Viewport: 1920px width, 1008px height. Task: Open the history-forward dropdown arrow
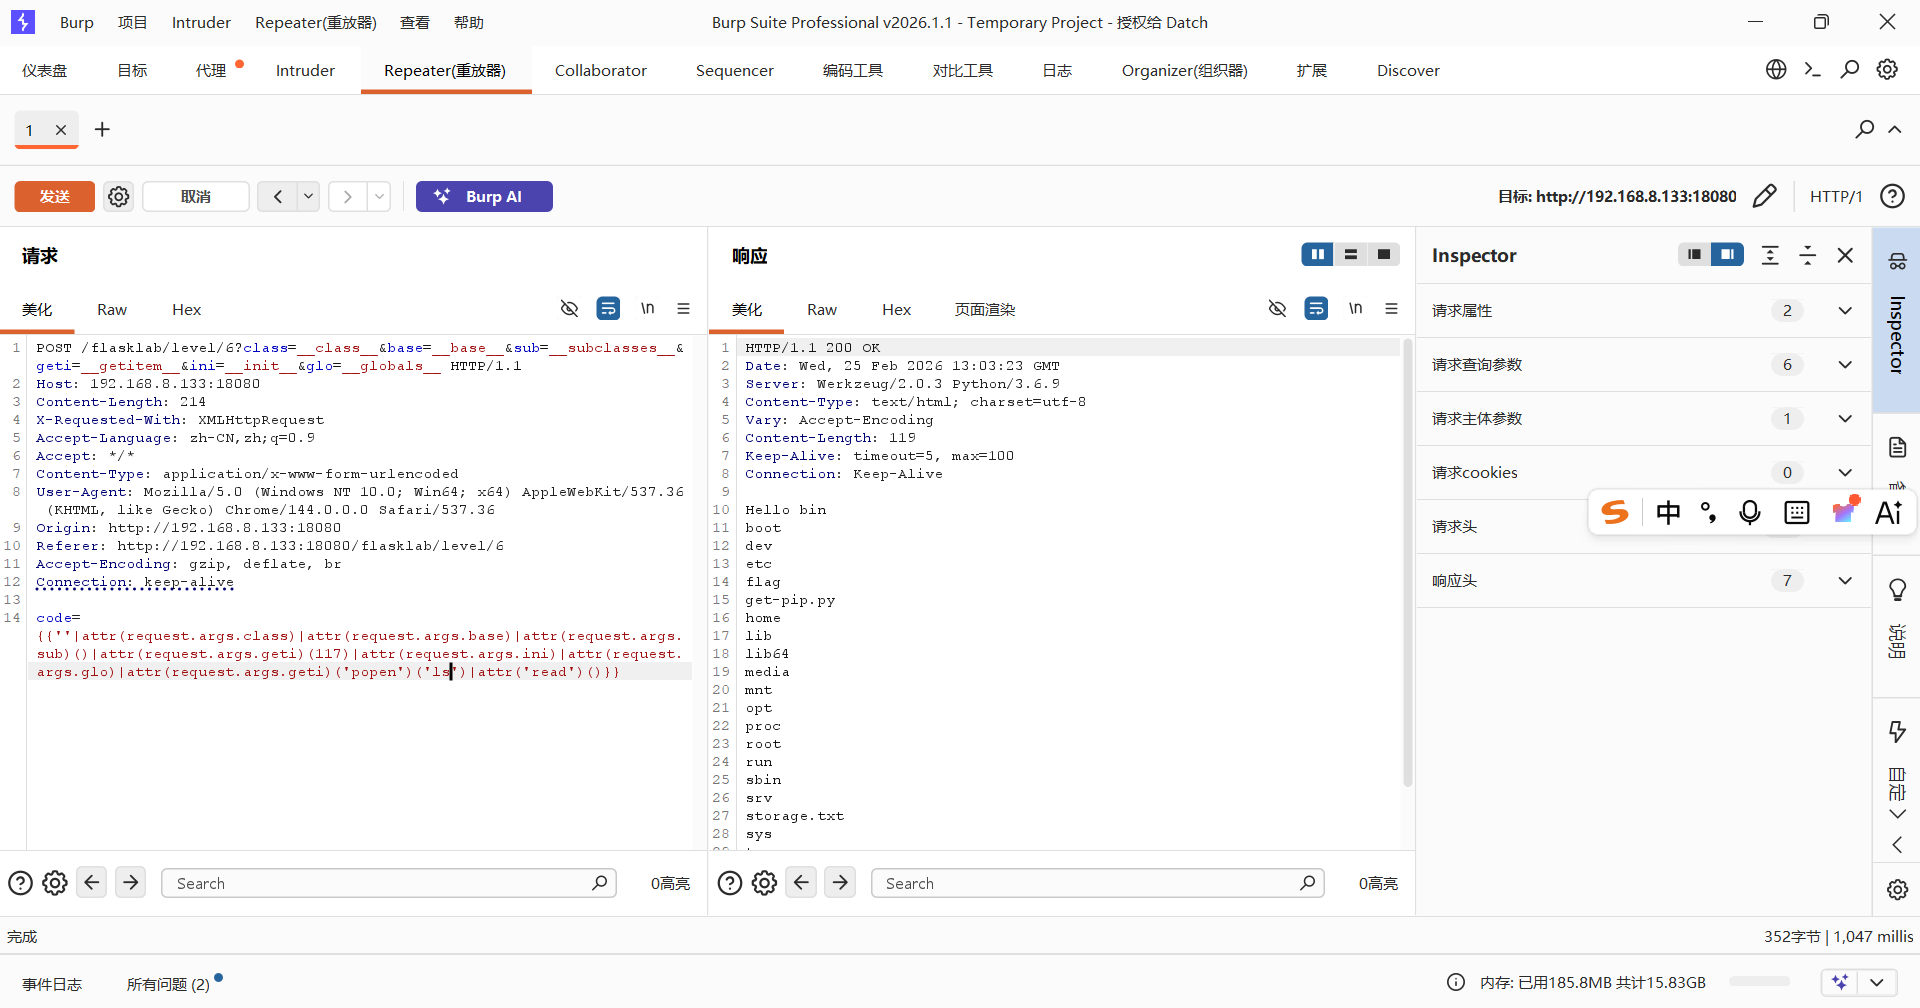[x=380, y=197]
